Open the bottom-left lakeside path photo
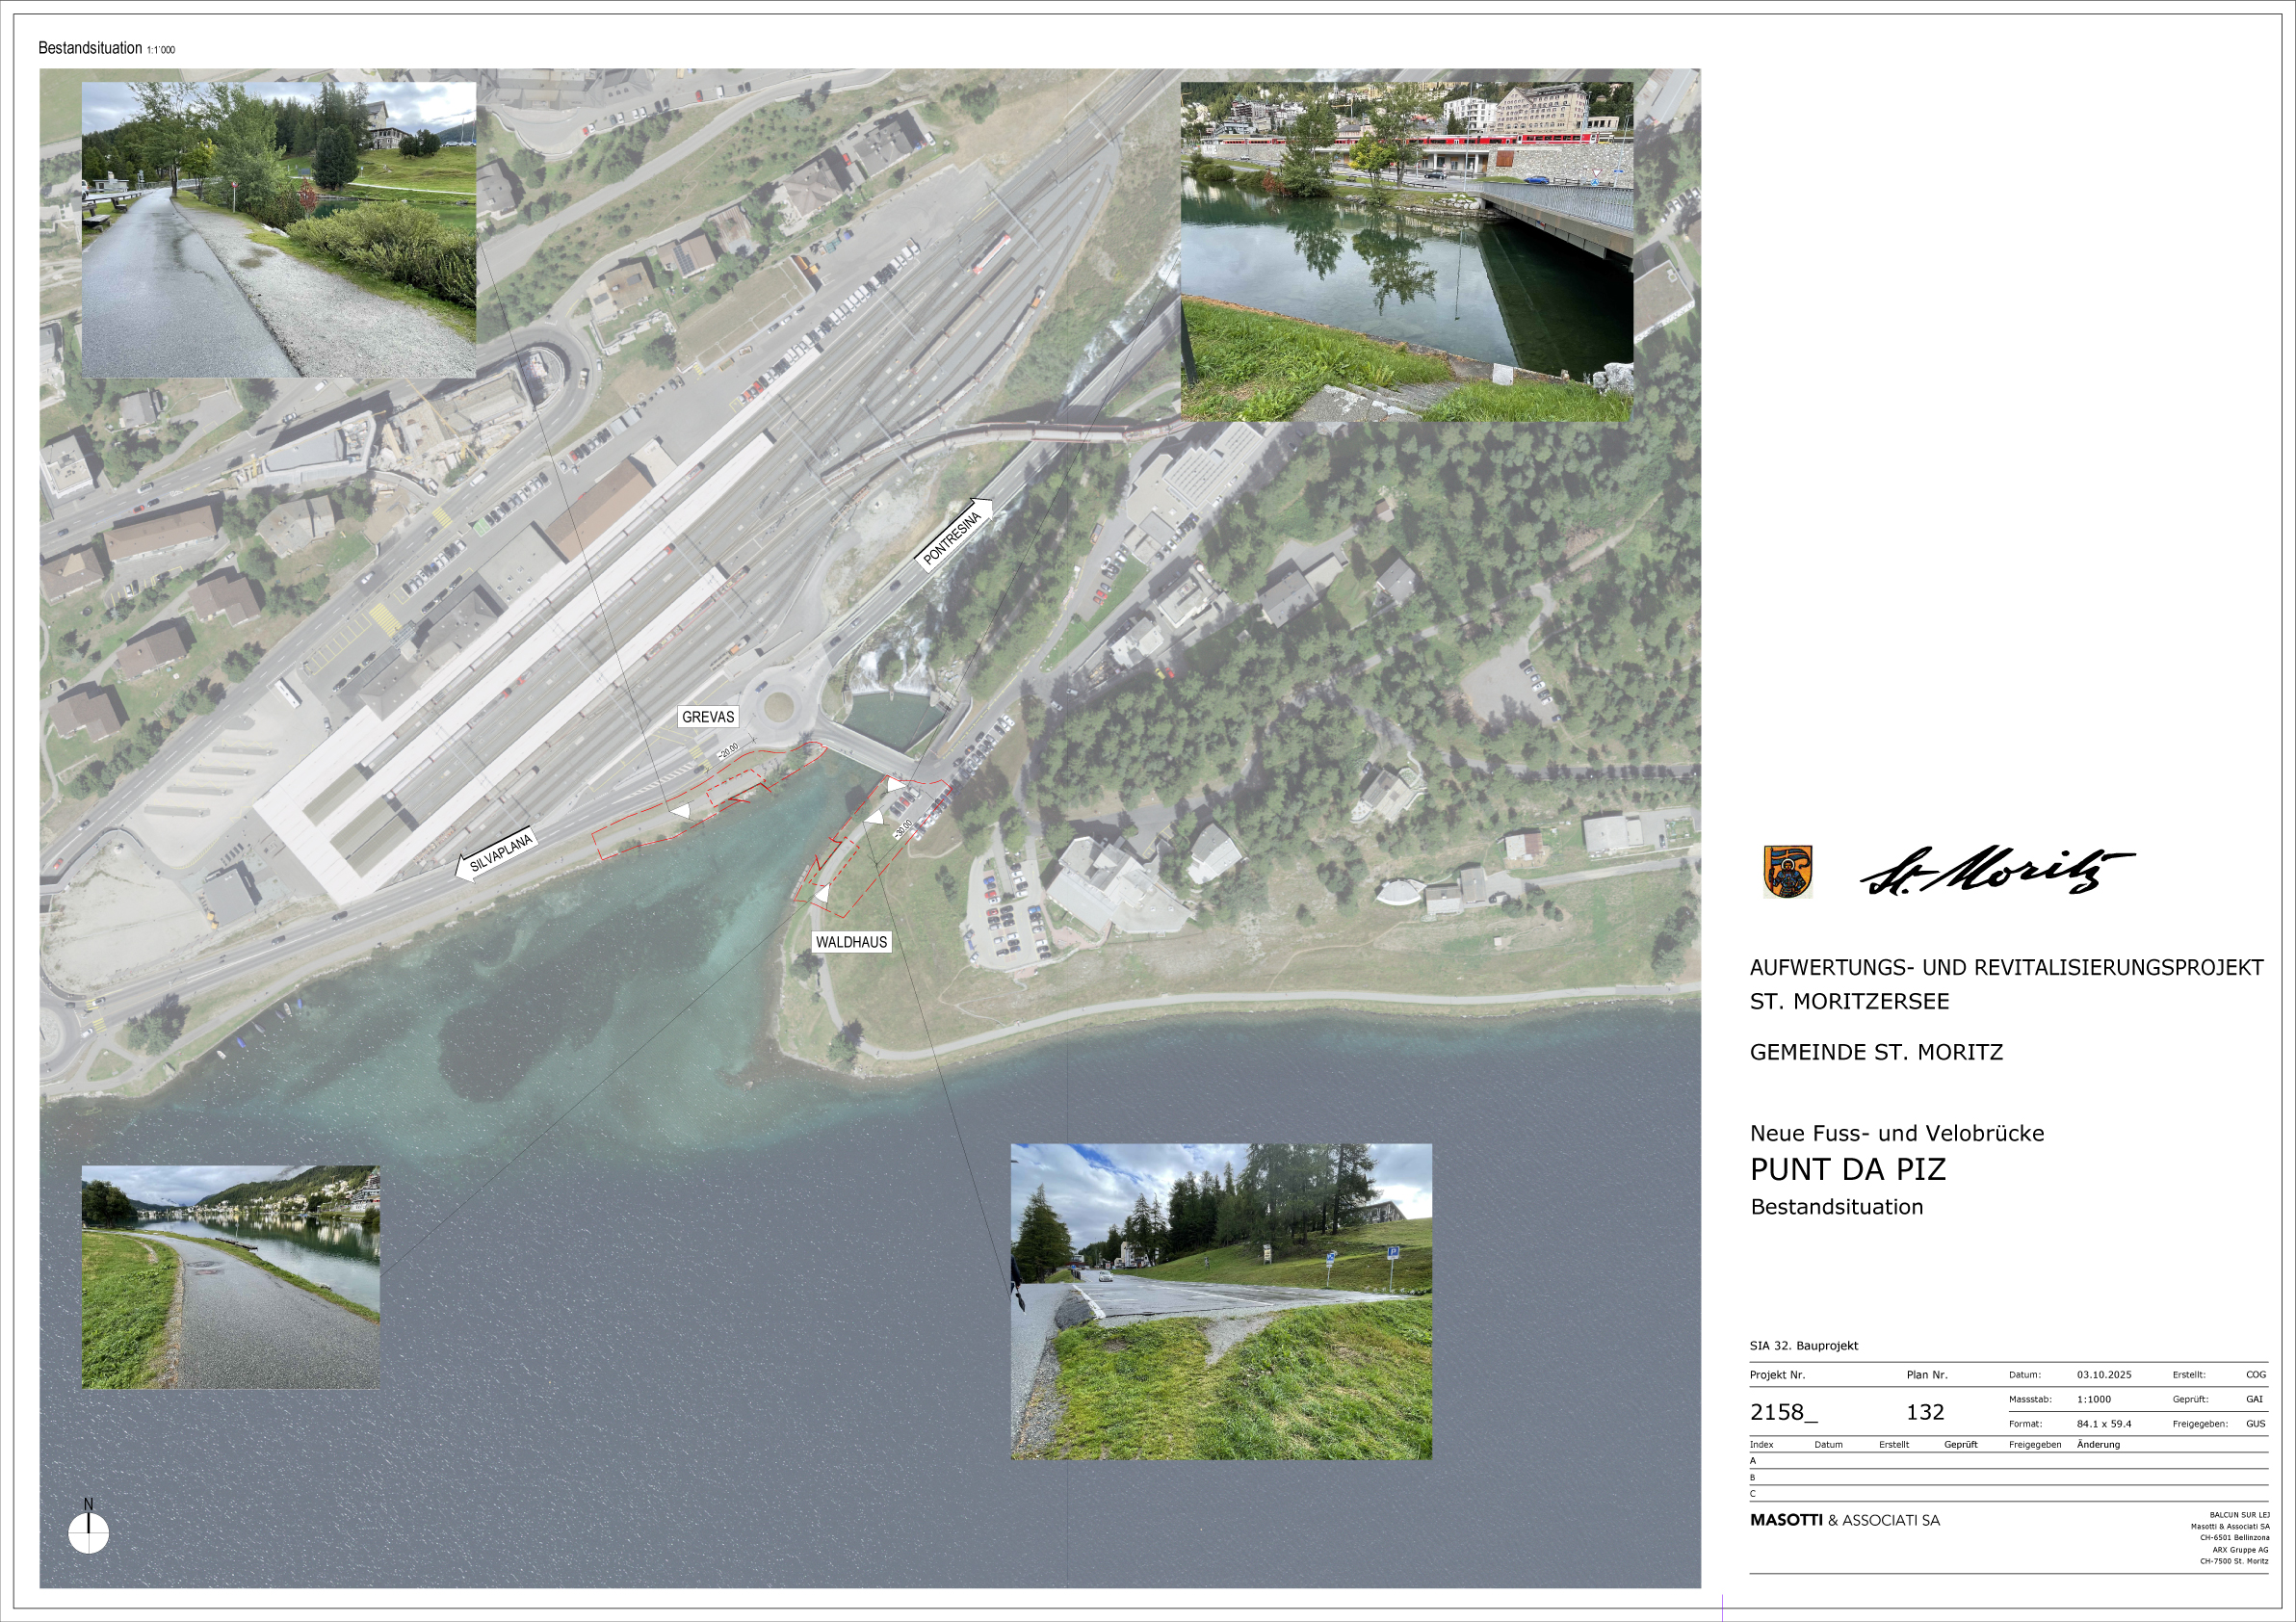2296x1622 pixels. click(230, 1277)
